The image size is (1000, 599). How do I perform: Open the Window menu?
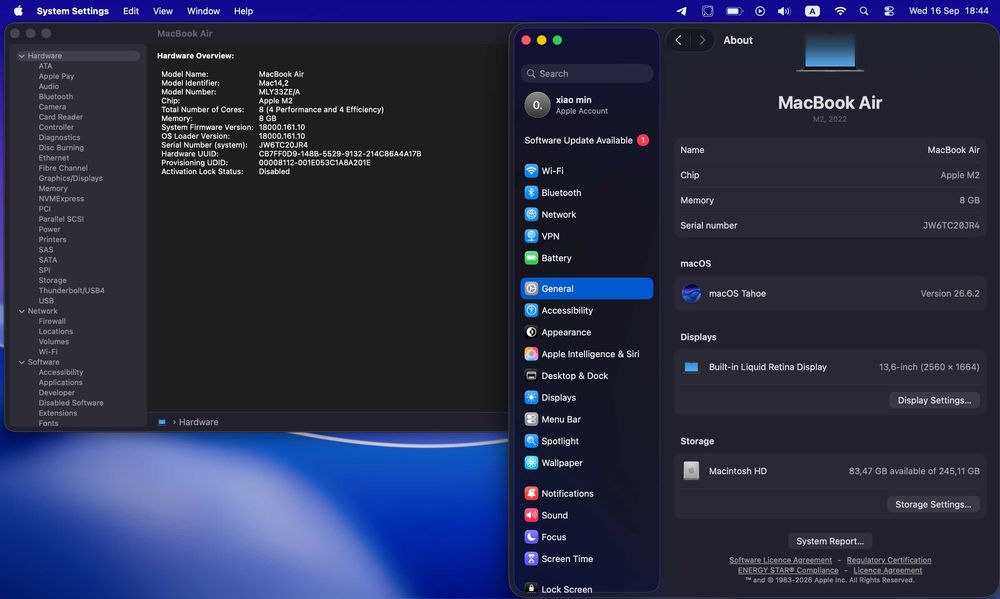click(x=203, y=11)
